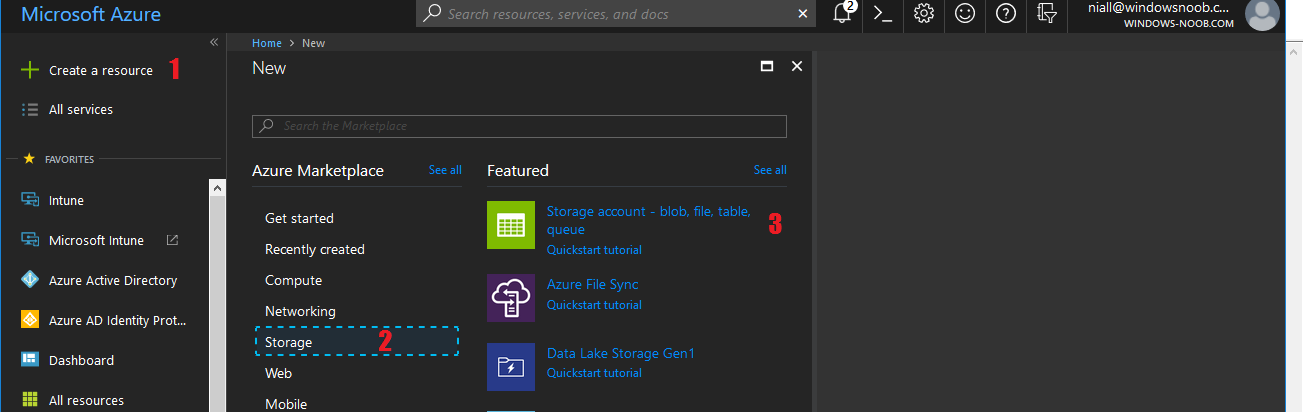Image resolution: width=1303 pixels, height=412 pixels.
Task: Open the settings gear icon
Action: pyautogui.click(x=924, y=14)
